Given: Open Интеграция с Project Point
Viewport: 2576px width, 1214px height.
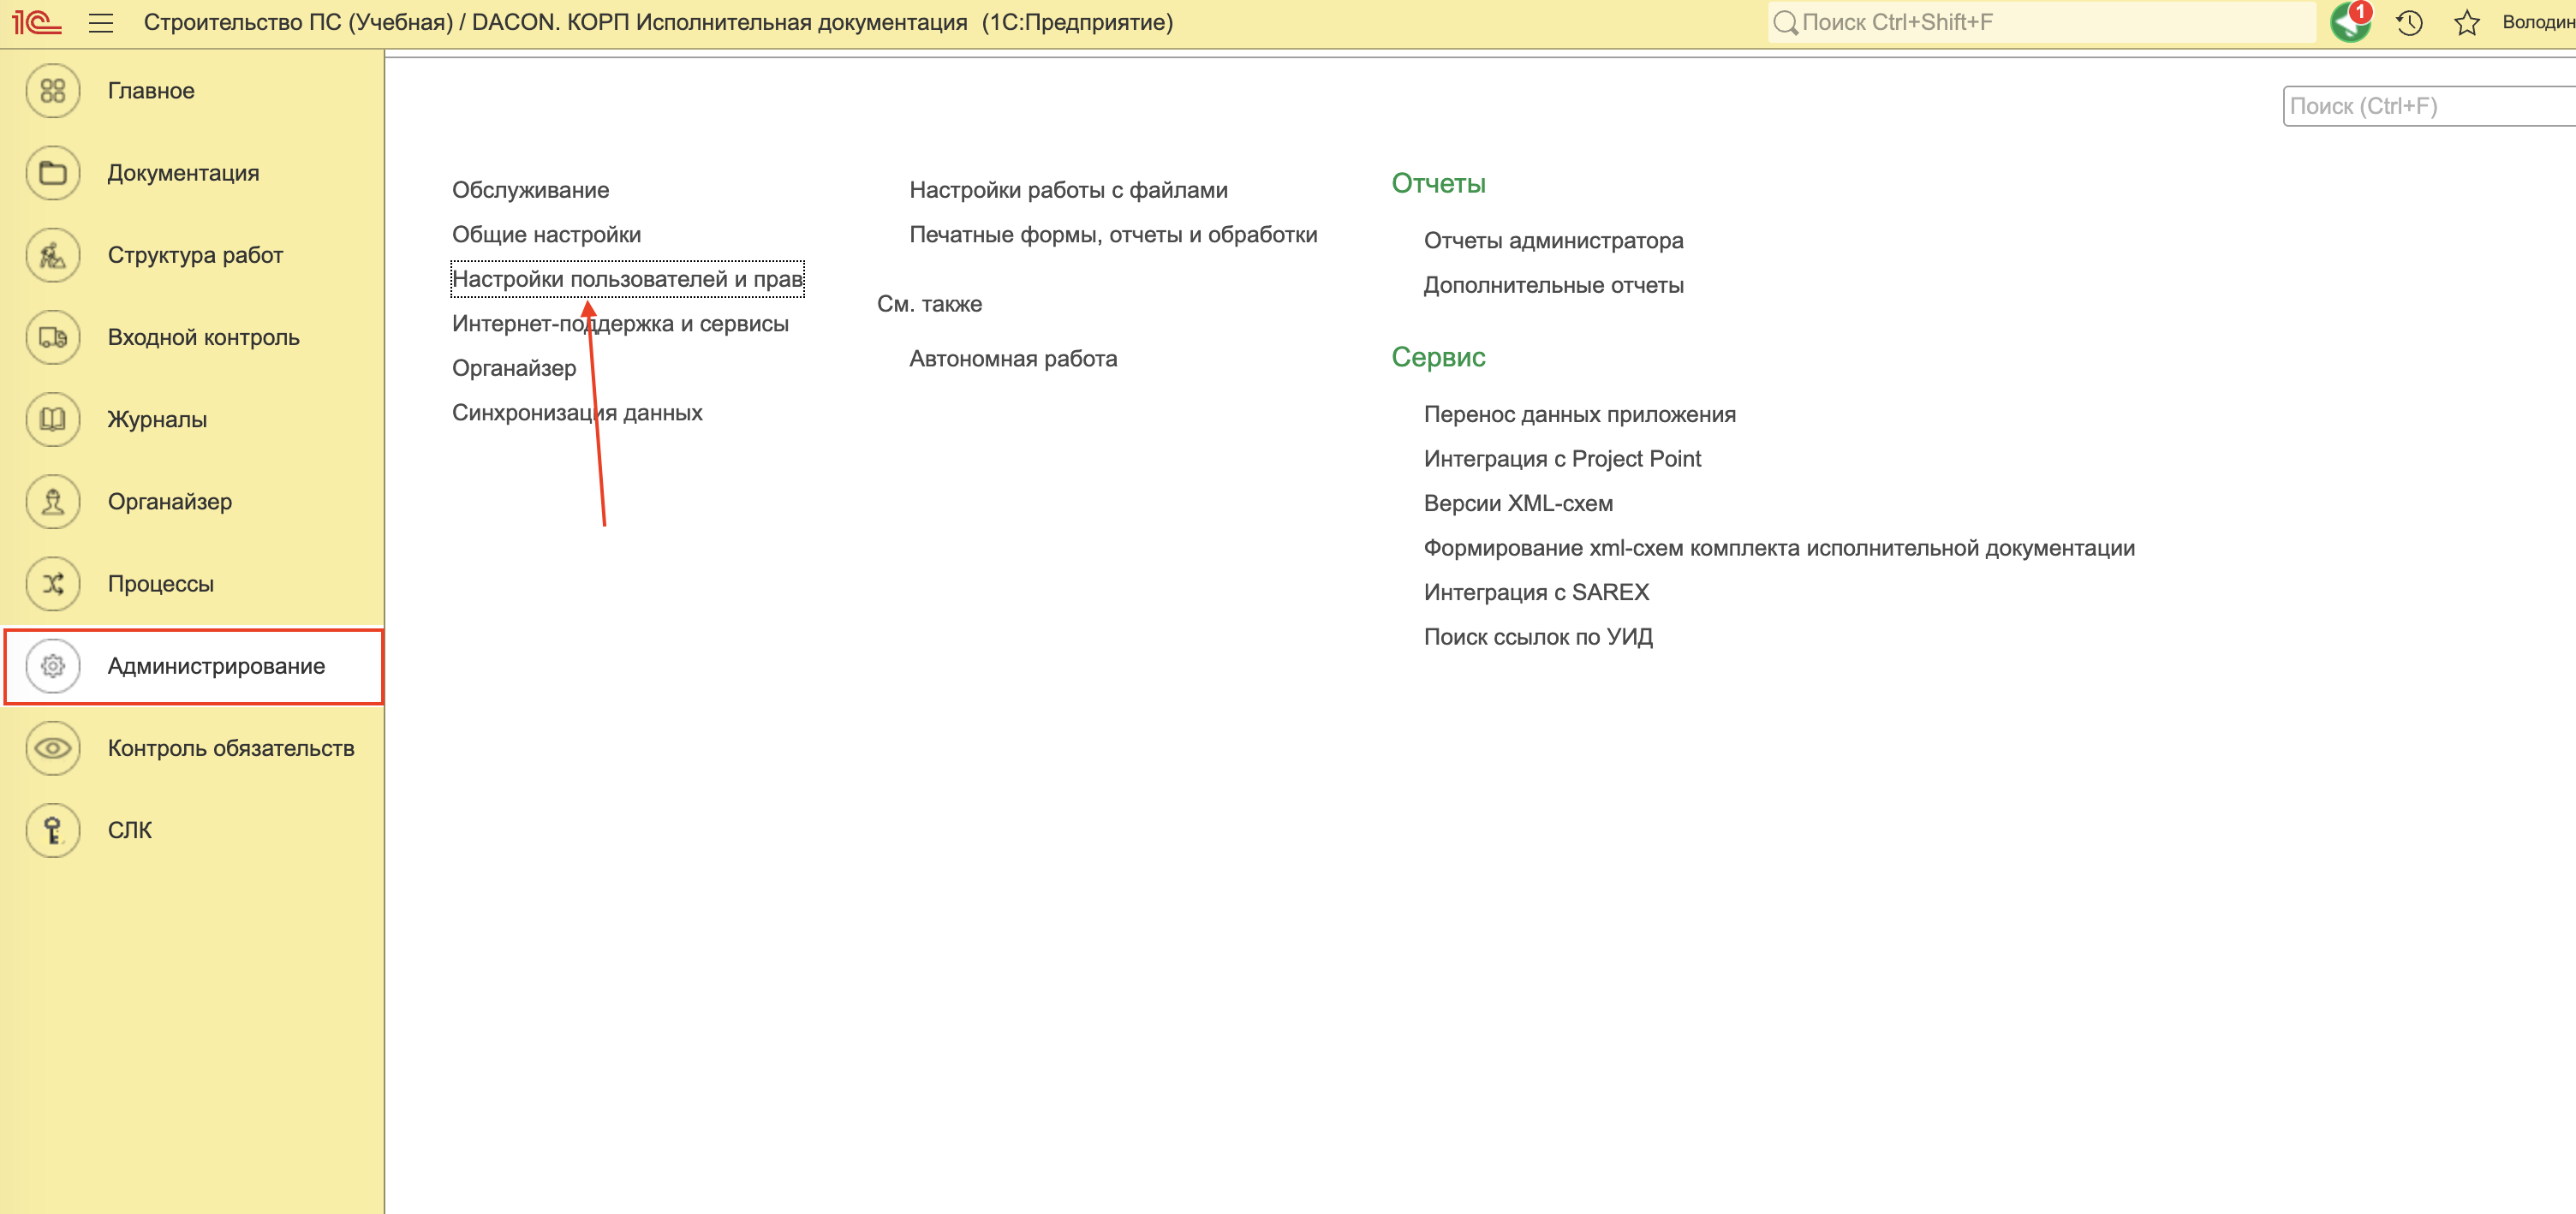Looking at the screenshot, I should pyautogui.click(x=1561, y=459).
